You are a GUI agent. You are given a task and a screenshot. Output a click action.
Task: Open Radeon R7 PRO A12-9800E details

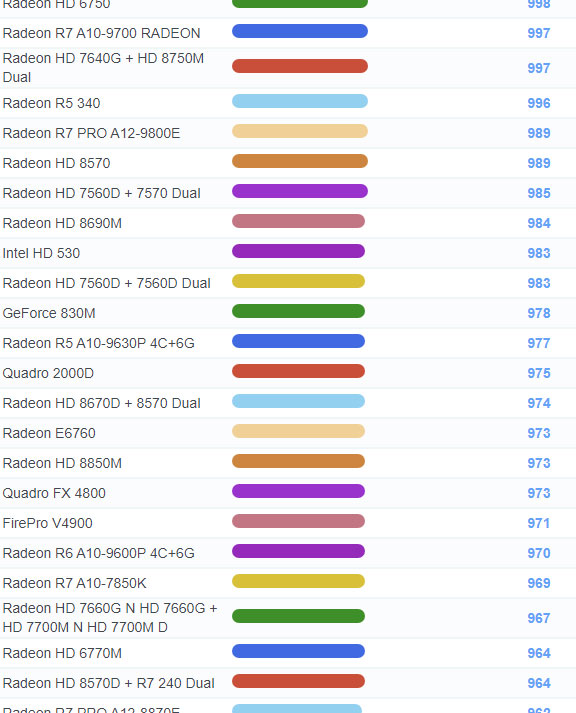pos(91,133)
